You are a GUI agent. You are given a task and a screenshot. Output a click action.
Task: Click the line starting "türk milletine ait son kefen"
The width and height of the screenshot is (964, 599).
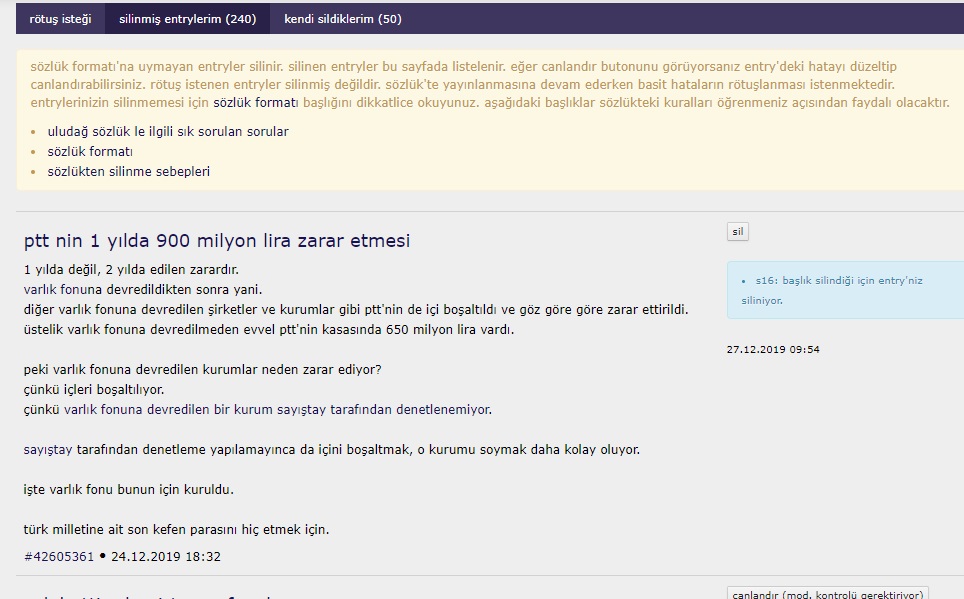coord(176,530)
